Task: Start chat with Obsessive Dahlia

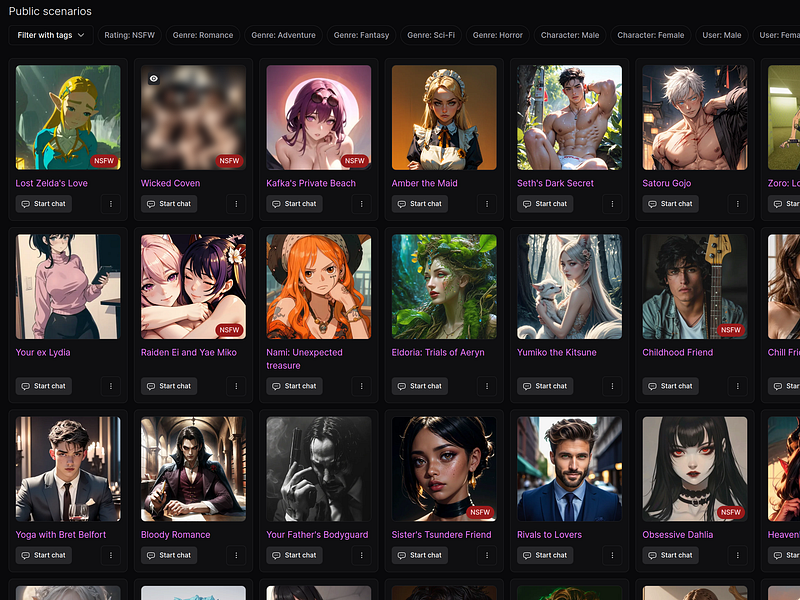Action: pyautogui.click(x=670, y=555)
